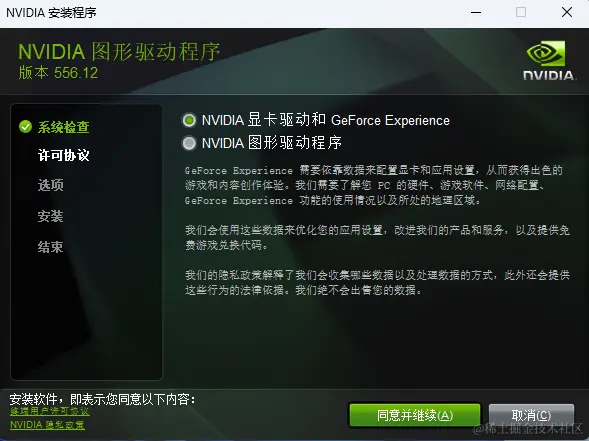
Task: Click the GeForce Experience data description paragraph
Action: [373, 185]
